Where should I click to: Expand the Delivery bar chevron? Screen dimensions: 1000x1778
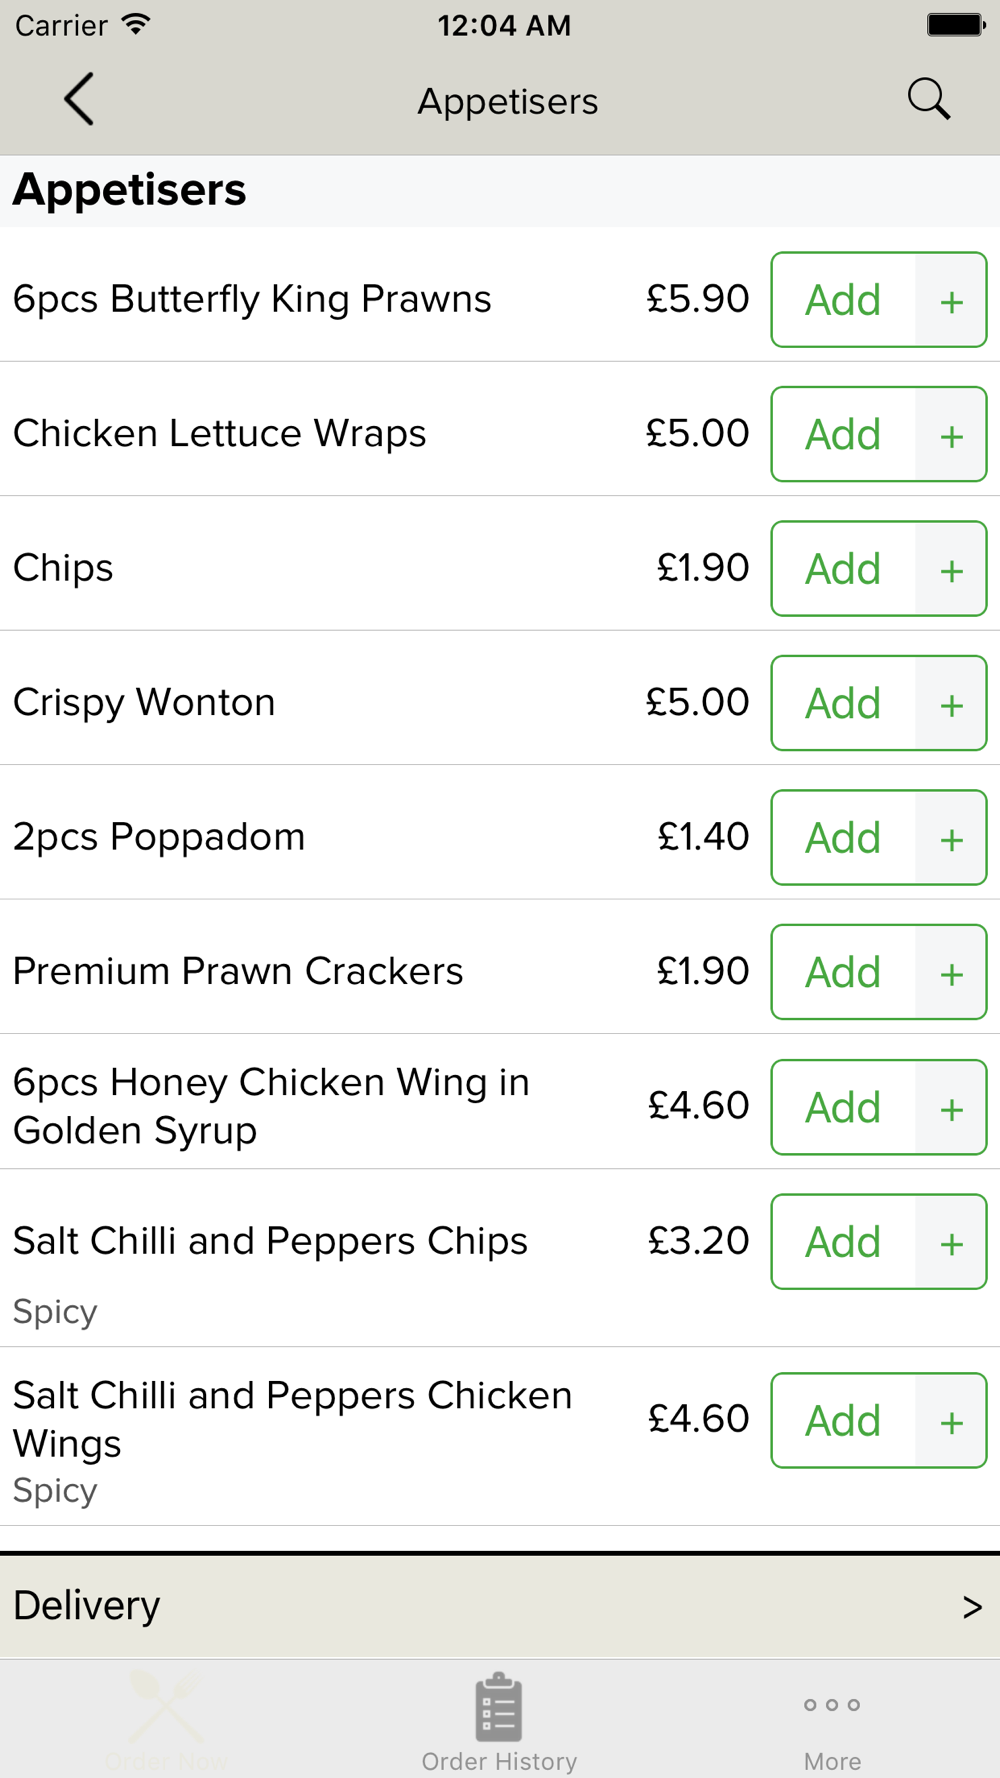pyautogui.click(x=972, y=1607)
